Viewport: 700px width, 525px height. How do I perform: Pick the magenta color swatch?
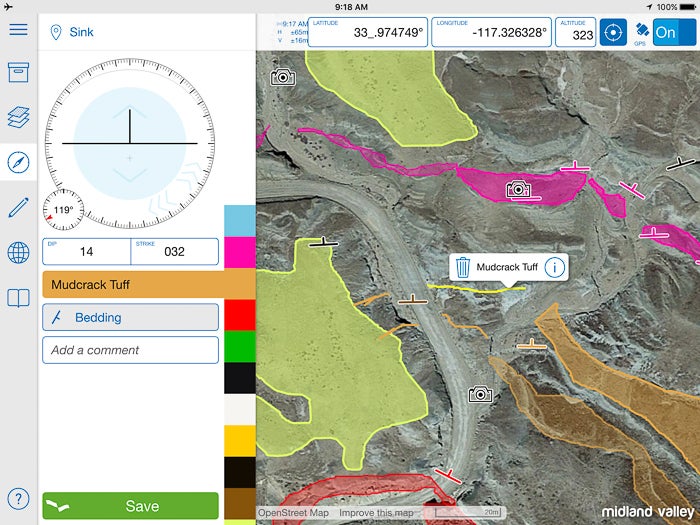click(x=239, y=252)
